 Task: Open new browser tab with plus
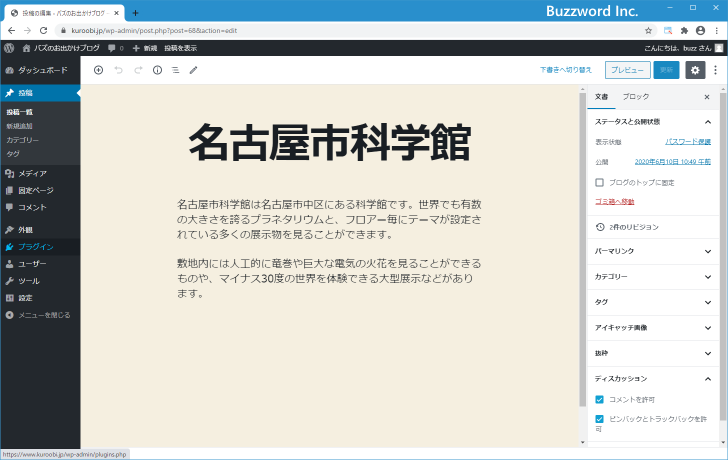tap(135, 13)
